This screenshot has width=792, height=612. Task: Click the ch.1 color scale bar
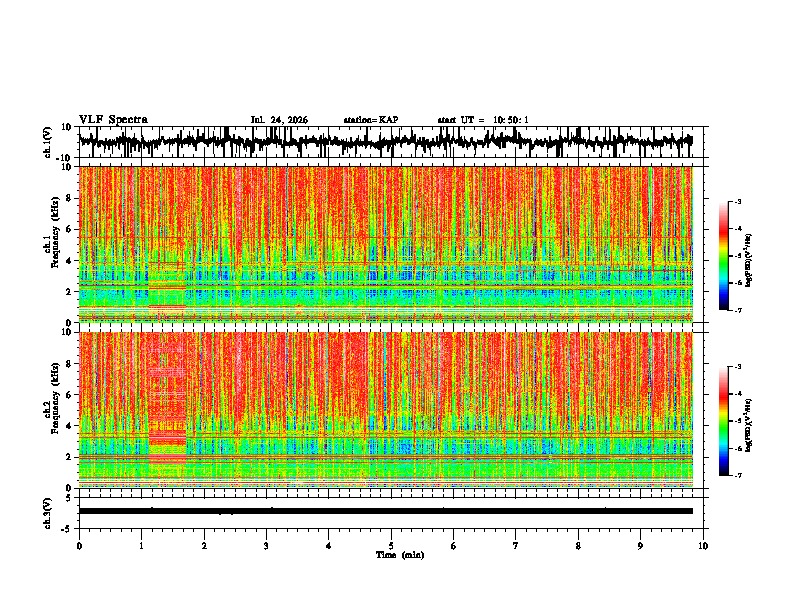pos(723,256)
